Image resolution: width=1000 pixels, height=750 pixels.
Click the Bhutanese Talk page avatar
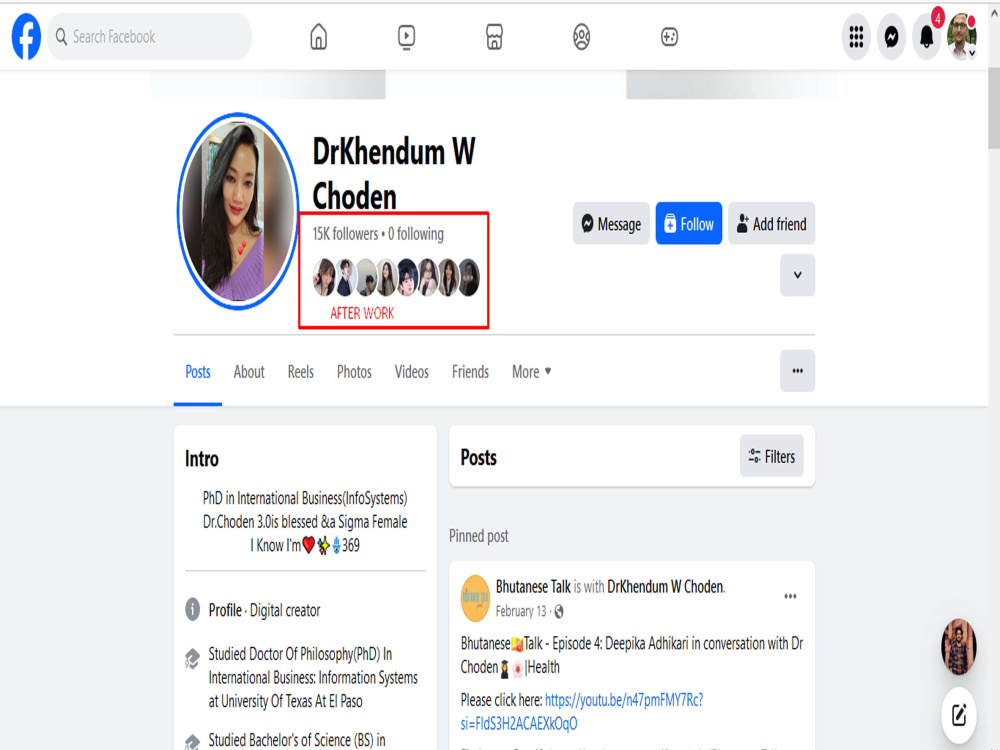click(475, 598)
